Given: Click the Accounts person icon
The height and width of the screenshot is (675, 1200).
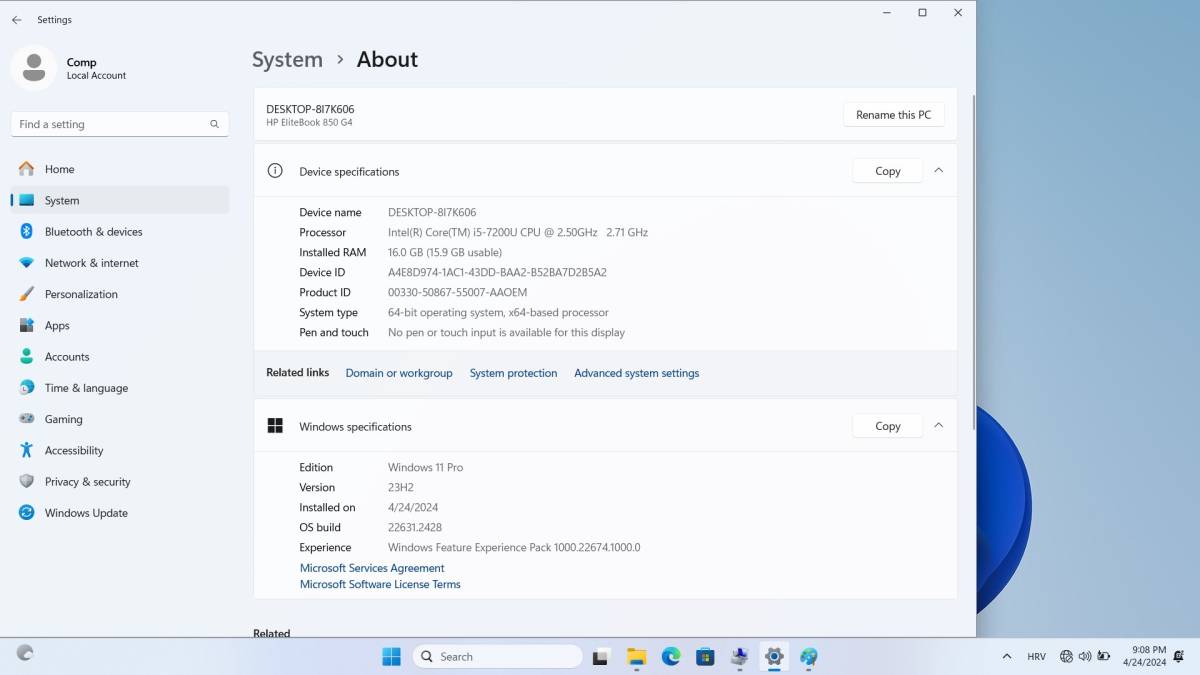Looking at the screenshot, I should click(x=26, y=356).
